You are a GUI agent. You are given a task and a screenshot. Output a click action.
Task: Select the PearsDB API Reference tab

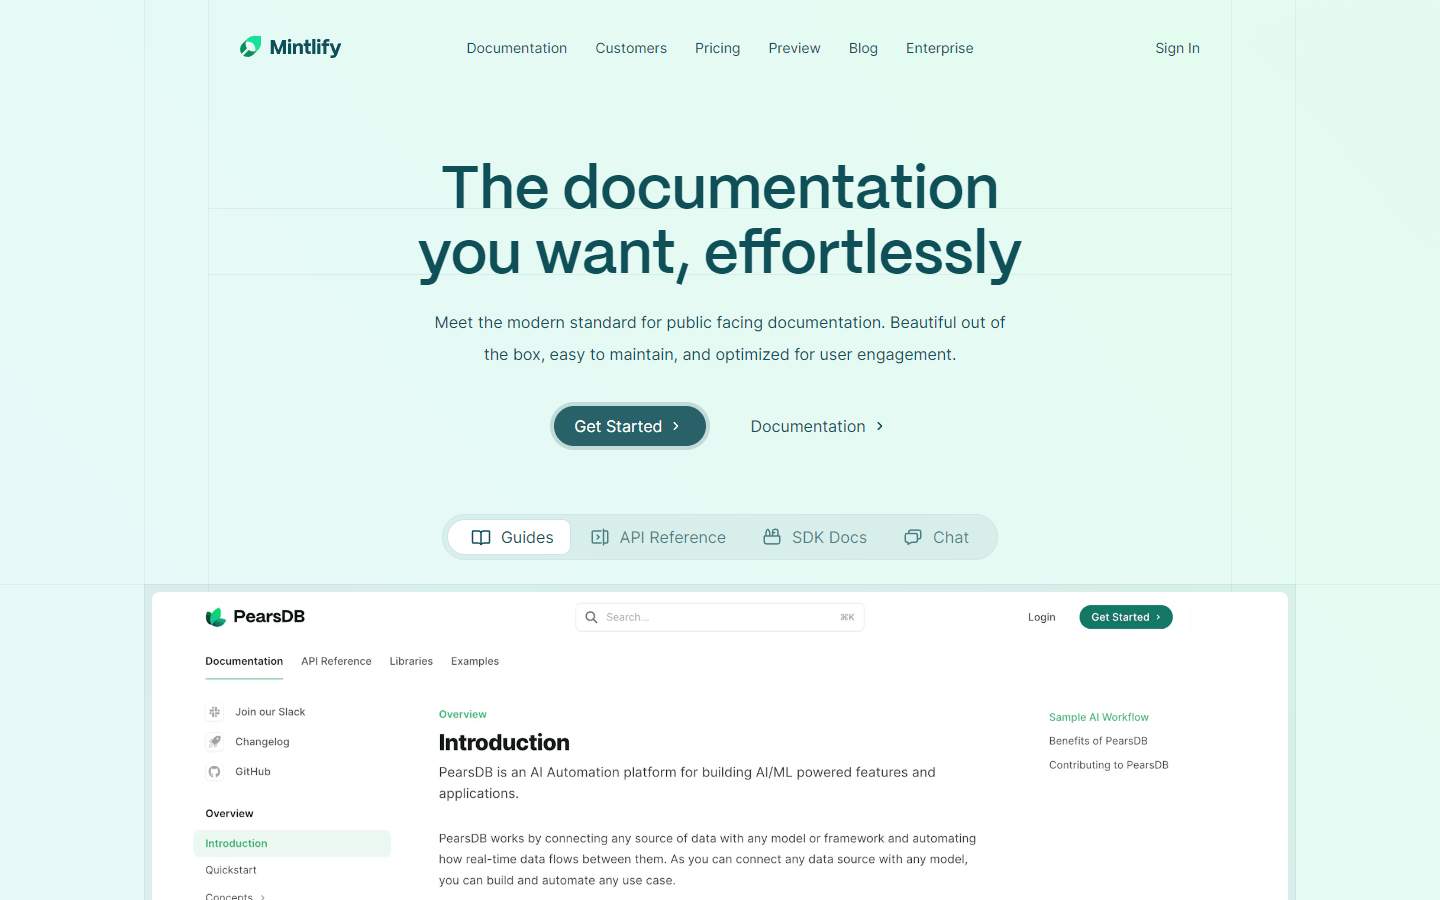336,661
